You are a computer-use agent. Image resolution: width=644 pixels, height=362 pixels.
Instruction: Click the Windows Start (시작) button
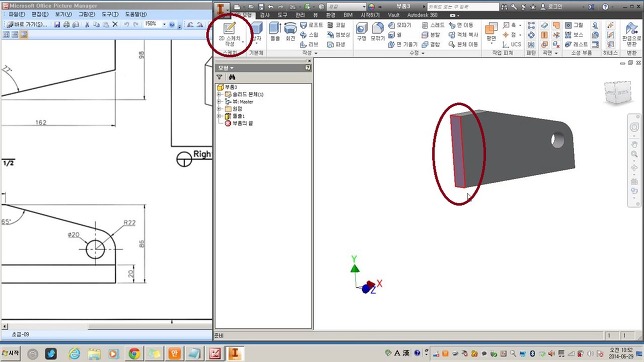pyautogui.click(x=11, y=353)
